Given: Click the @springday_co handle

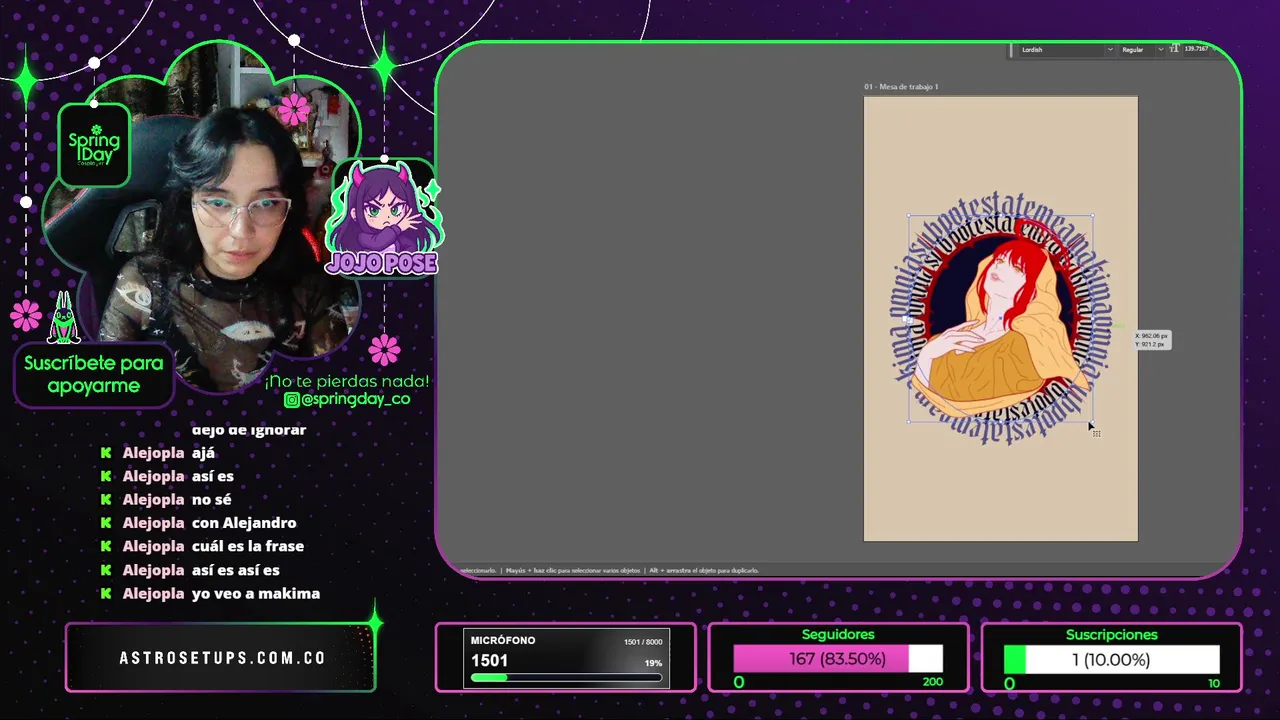Looking at the screenshot, I should (x=355, y=400).
